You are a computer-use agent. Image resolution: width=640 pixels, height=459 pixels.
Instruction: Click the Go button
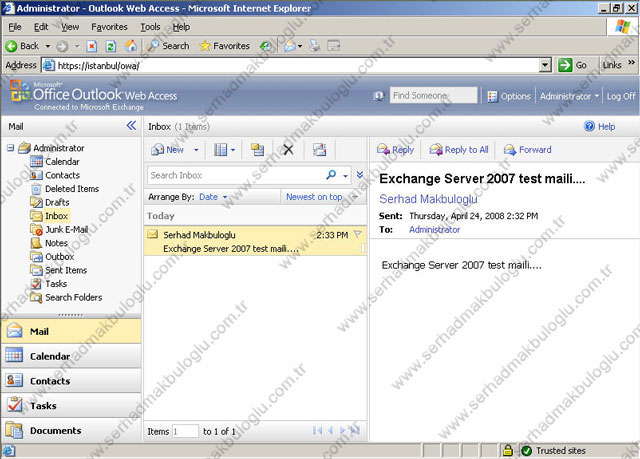tap(572, 65)
